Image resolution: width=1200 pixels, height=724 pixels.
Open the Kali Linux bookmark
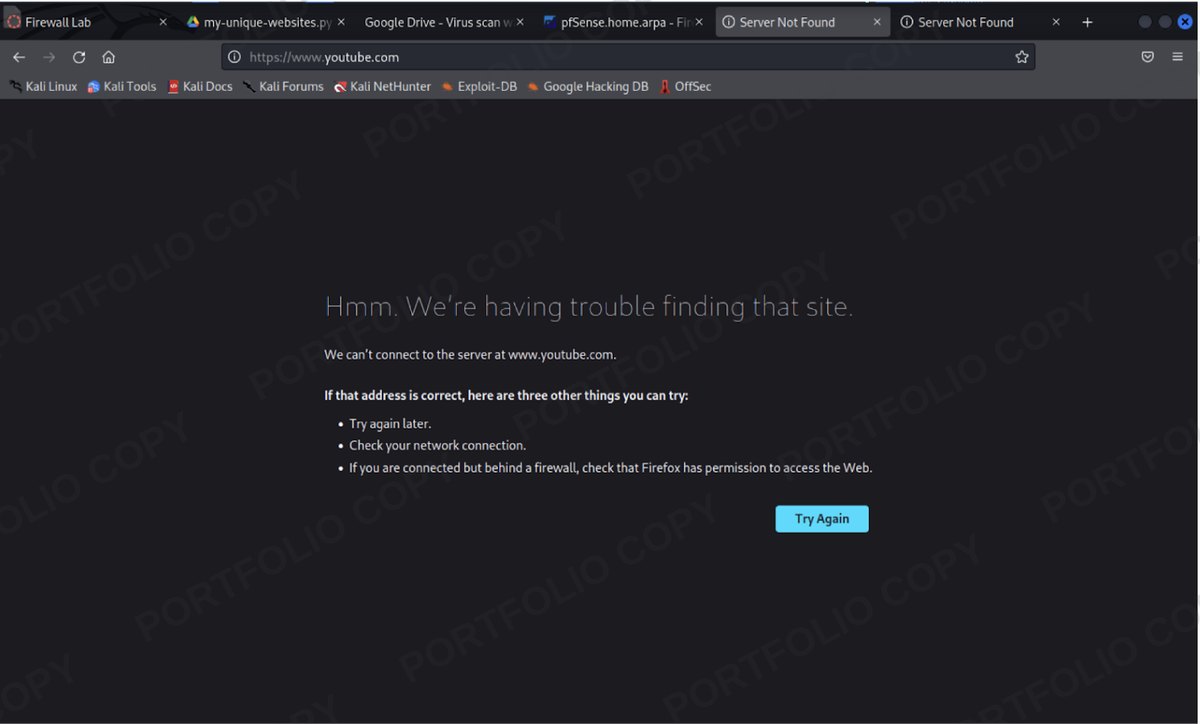43,87
